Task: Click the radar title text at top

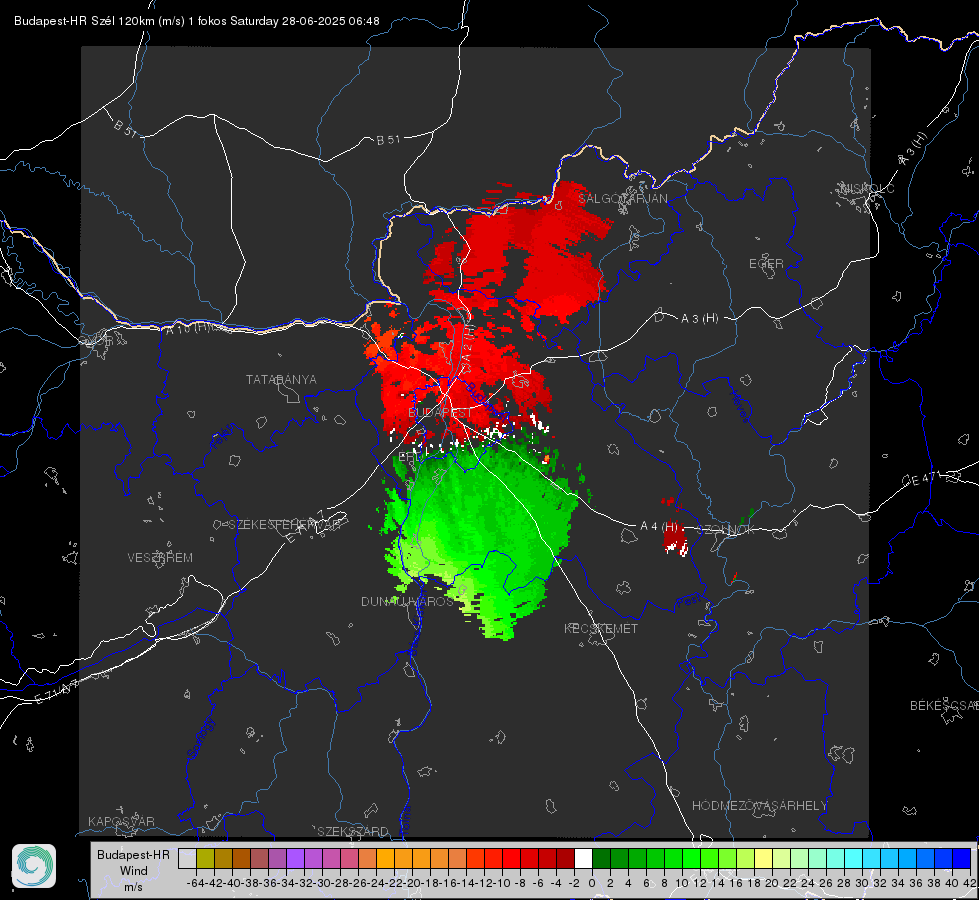Action: pyautogui.click(x=197, y=21)
